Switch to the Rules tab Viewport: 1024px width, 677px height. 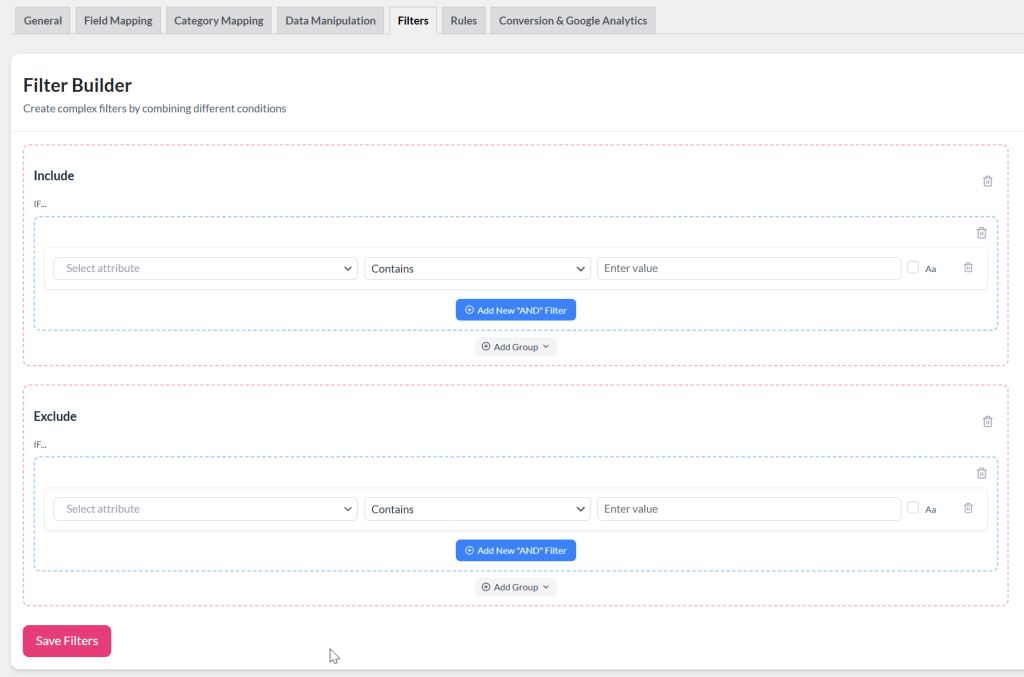(463, 19)
